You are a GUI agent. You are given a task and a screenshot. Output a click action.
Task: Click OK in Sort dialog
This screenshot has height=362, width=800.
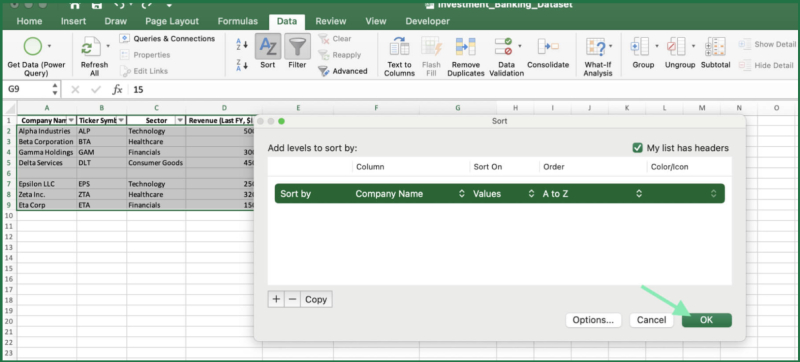707,320
